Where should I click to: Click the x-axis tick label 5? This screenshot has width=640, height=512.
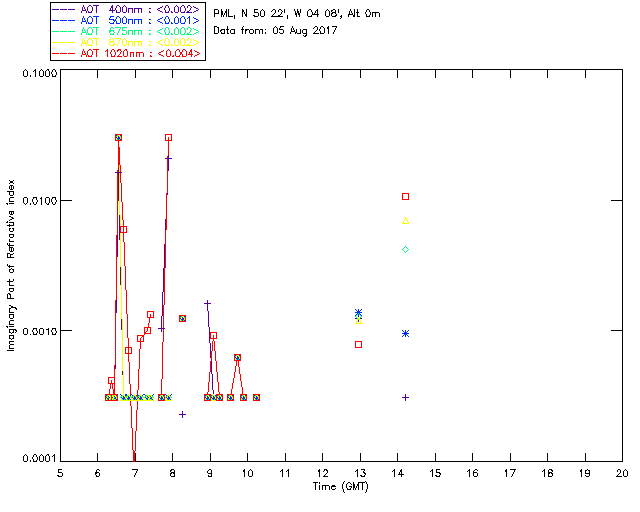pos(60,473)
